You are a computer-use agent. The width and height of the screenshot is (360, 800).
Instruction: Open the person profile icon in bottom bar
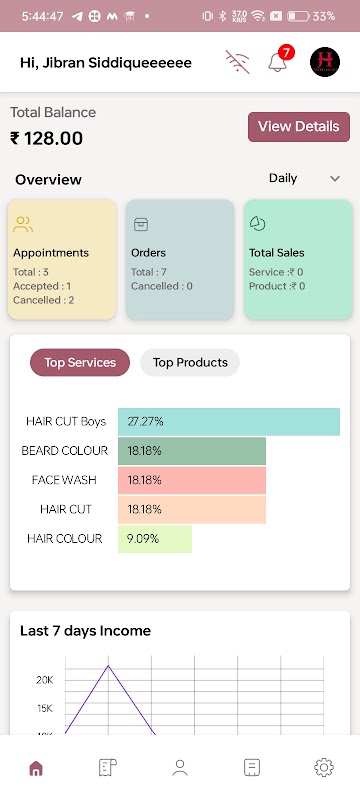[x=180, y=767]
